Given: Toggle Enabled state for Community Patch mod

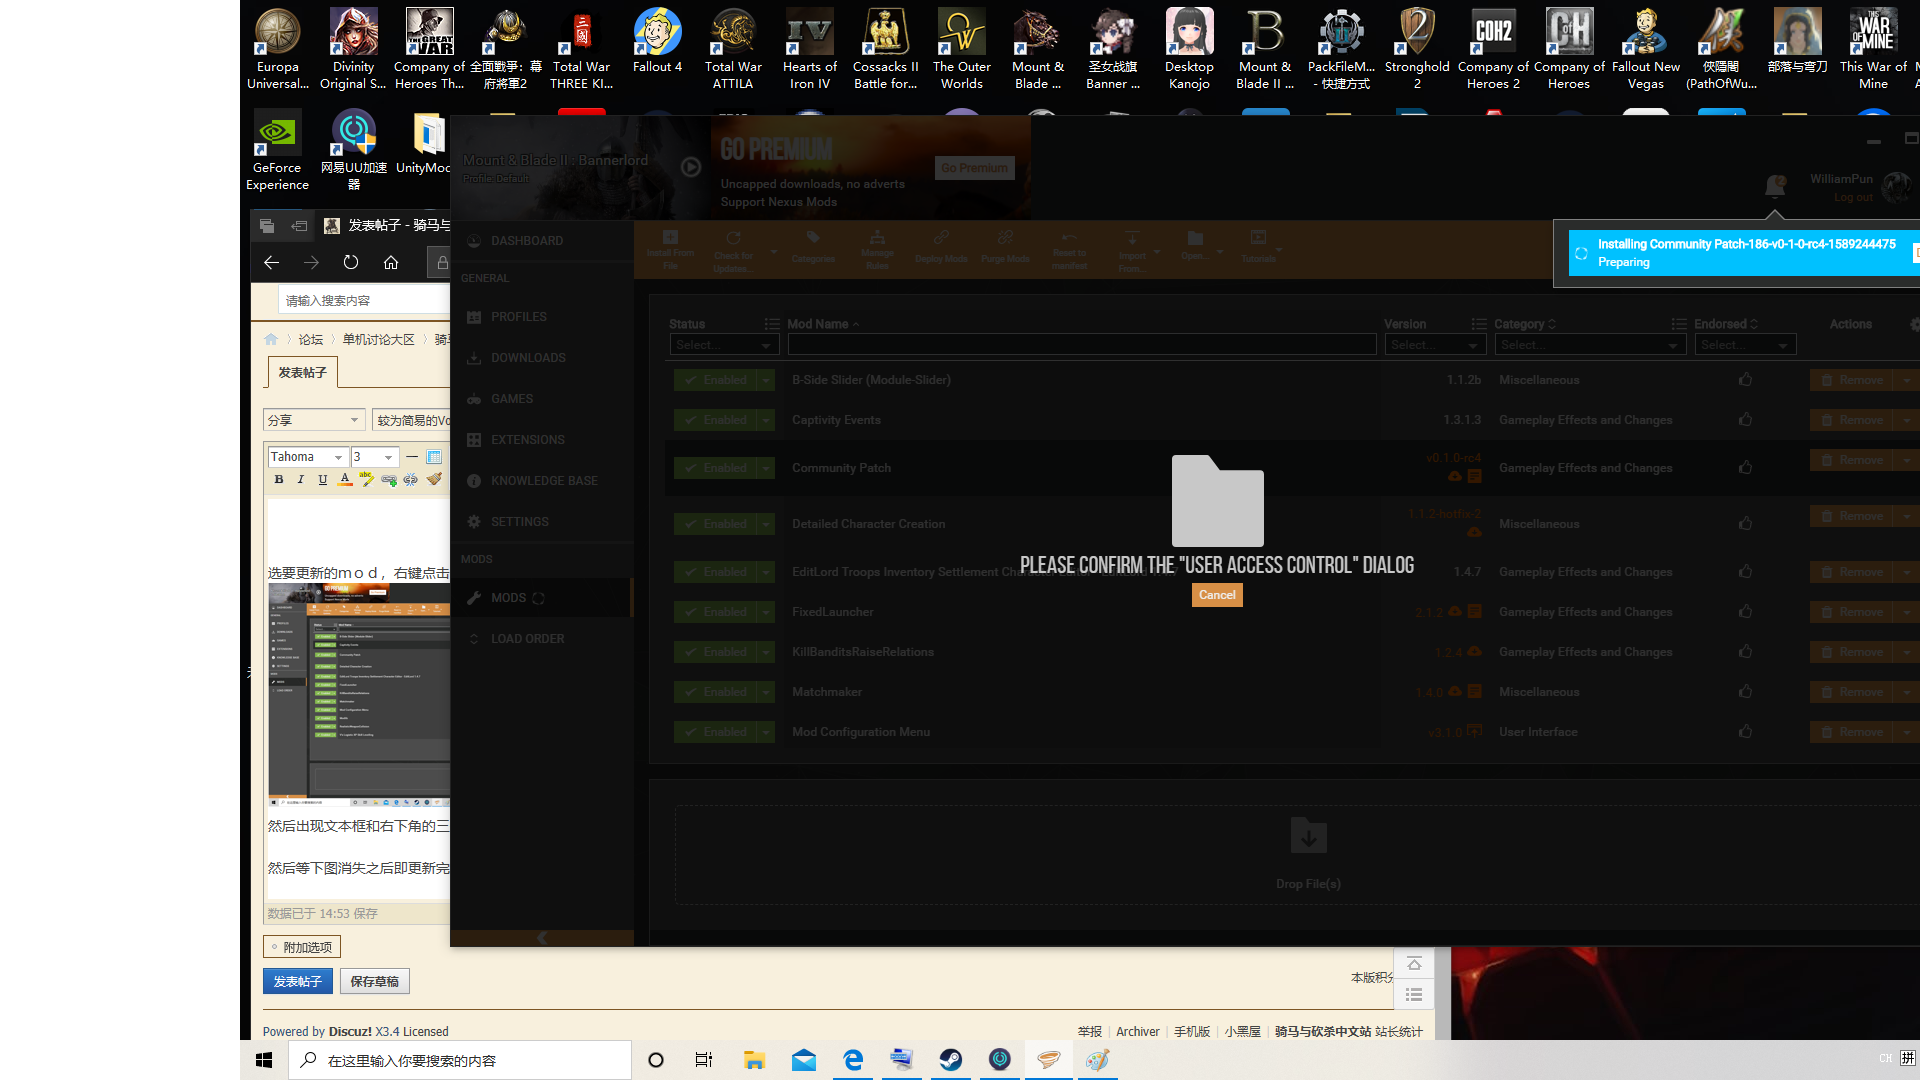Looking at the screenshot, I should [x=716, y=468].
